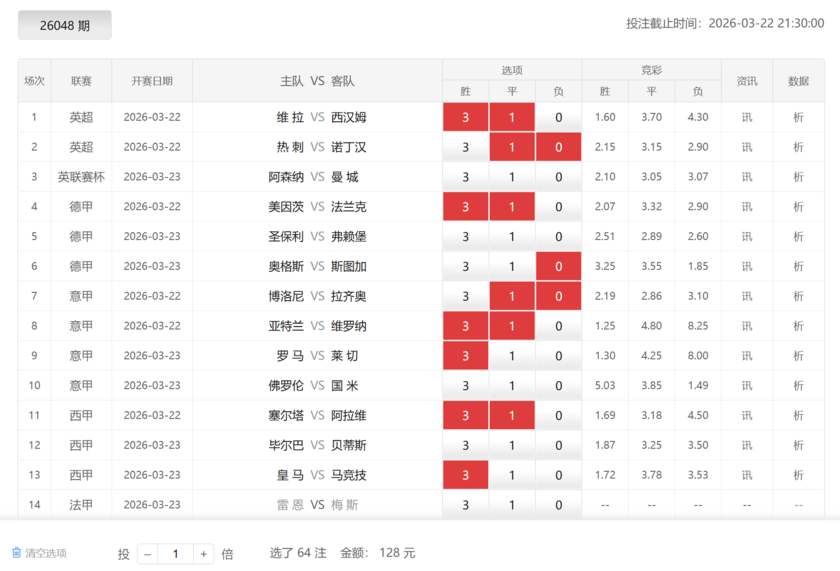Screen dimensions: 840x571
Task: Open the 析 analysis for 博洛尼 VS 拉齐奥
Action: 798,296
